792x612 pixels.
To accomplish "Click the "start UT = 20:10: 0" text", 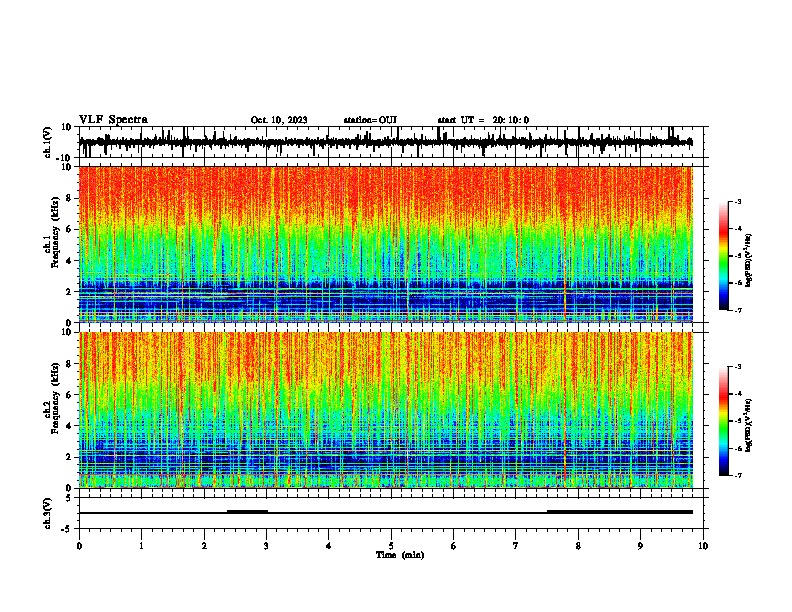I will [483, 120].
